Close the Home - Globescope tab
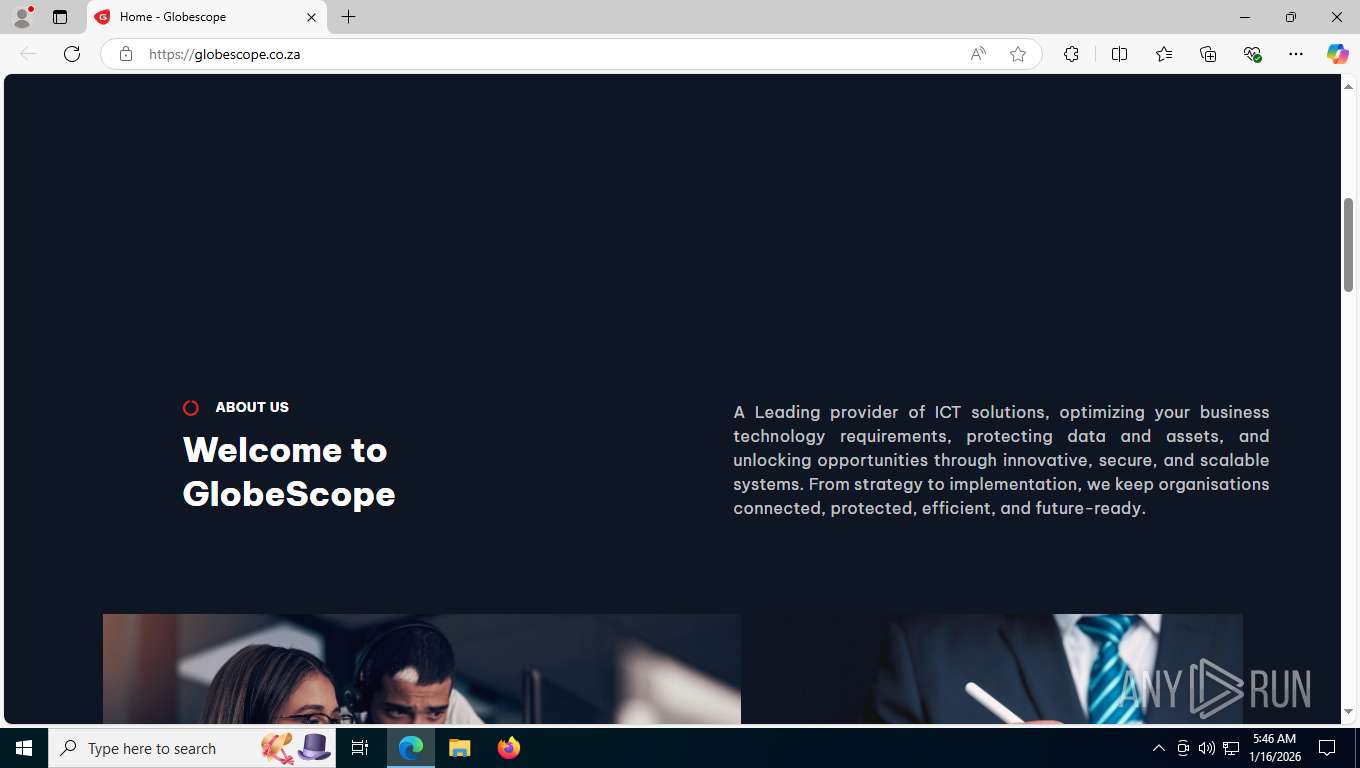 click(x=311, y=17)
